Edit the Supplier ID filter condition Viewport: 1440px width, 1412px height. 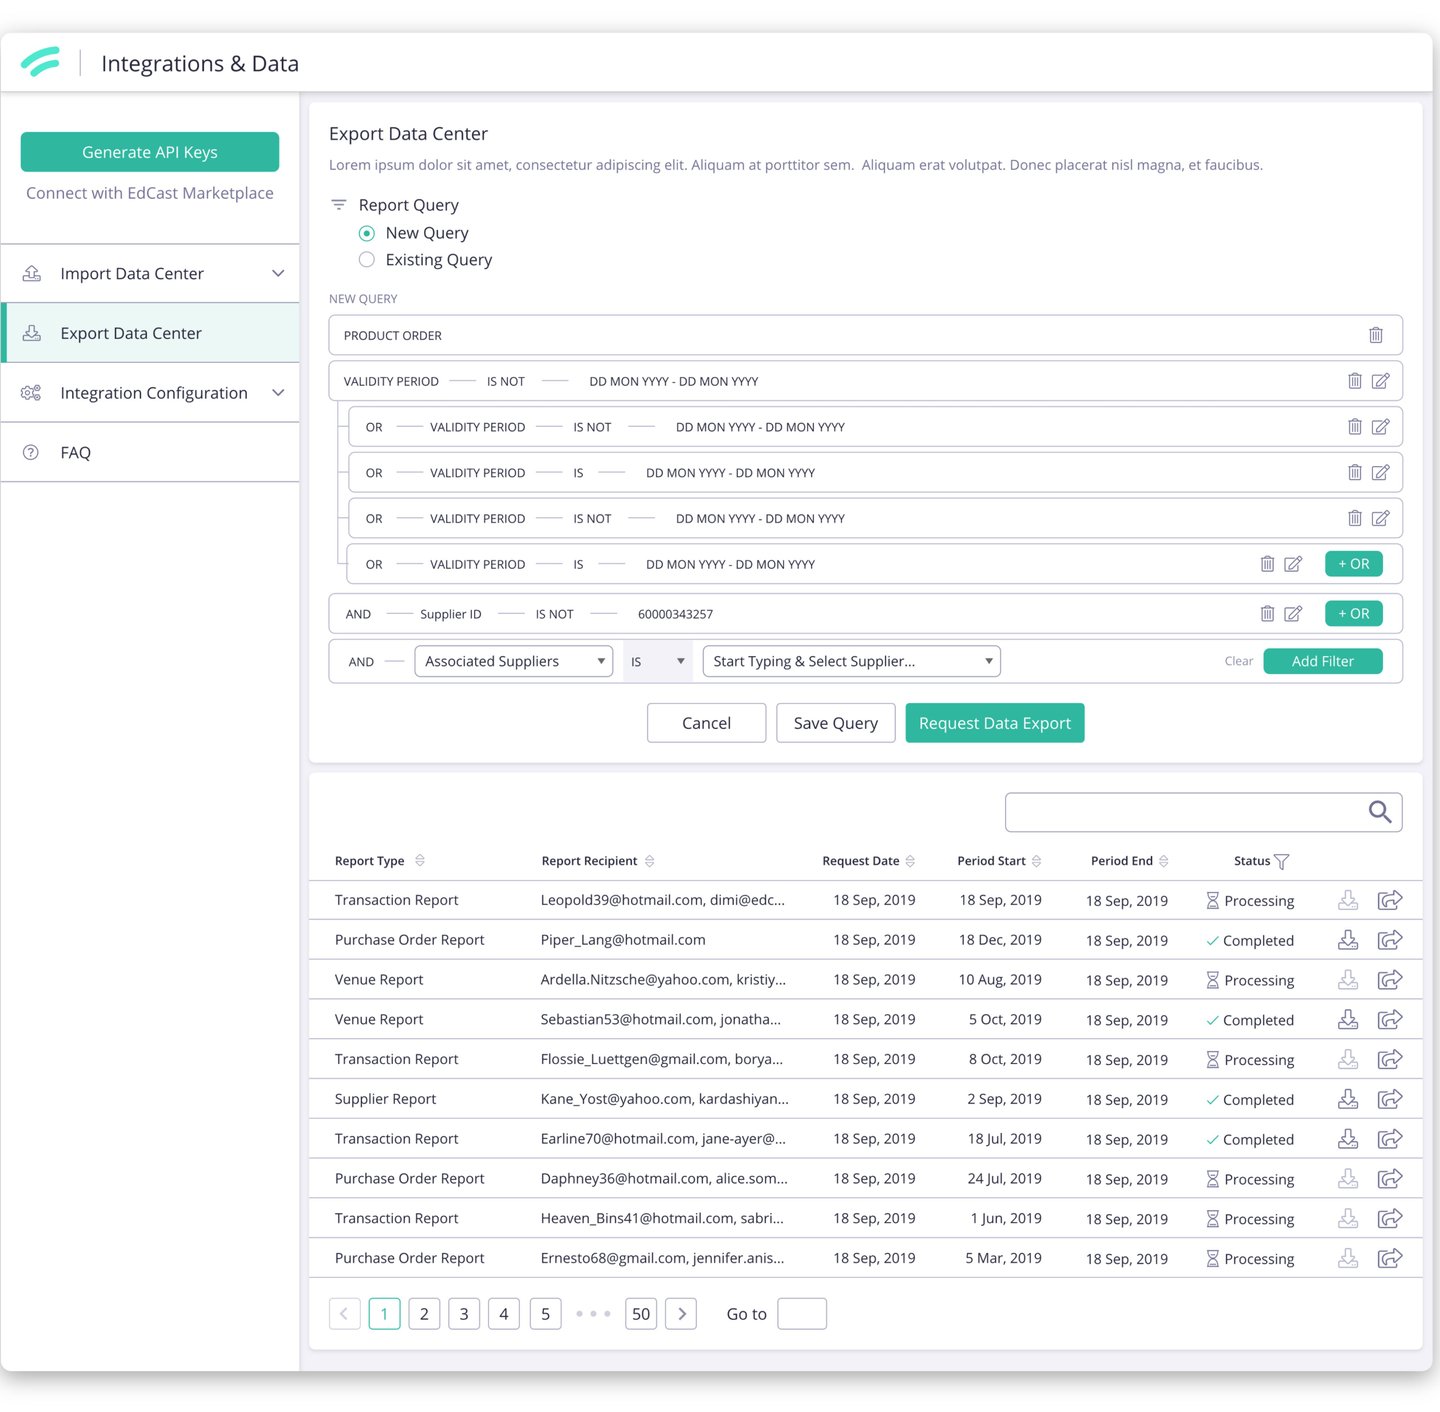pyautogui.click(x=1293, y=613)
